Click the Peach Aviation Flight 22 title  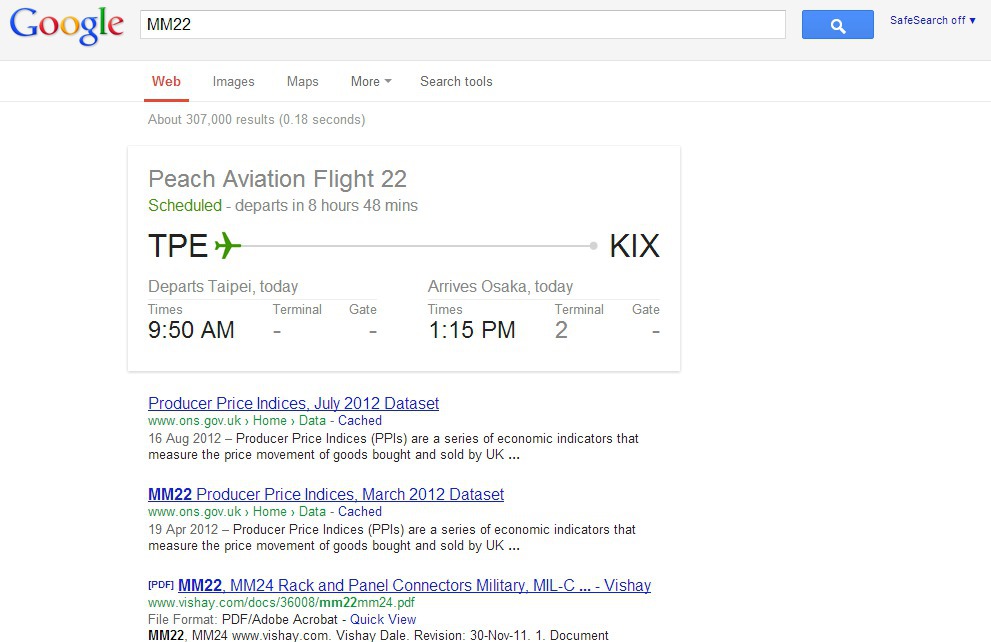pos(277,180)
